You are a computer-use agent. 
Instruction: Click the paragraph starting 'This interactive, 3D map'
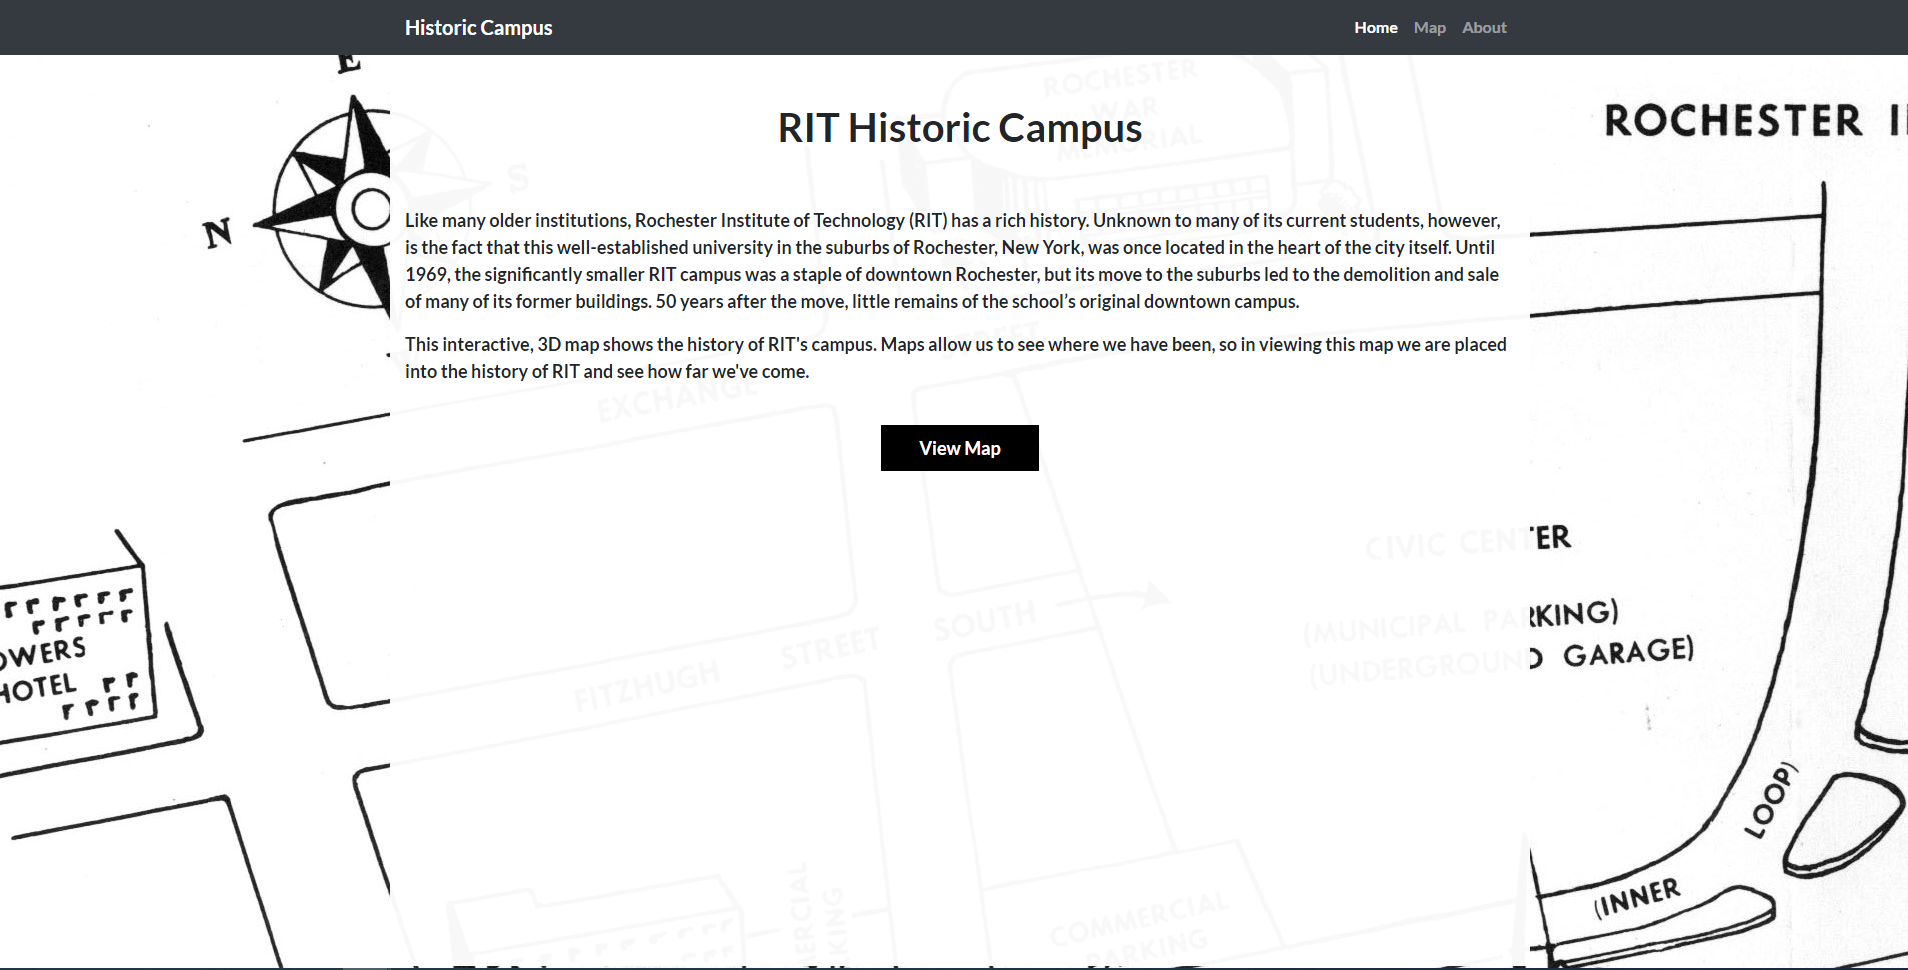coord(955,358)
